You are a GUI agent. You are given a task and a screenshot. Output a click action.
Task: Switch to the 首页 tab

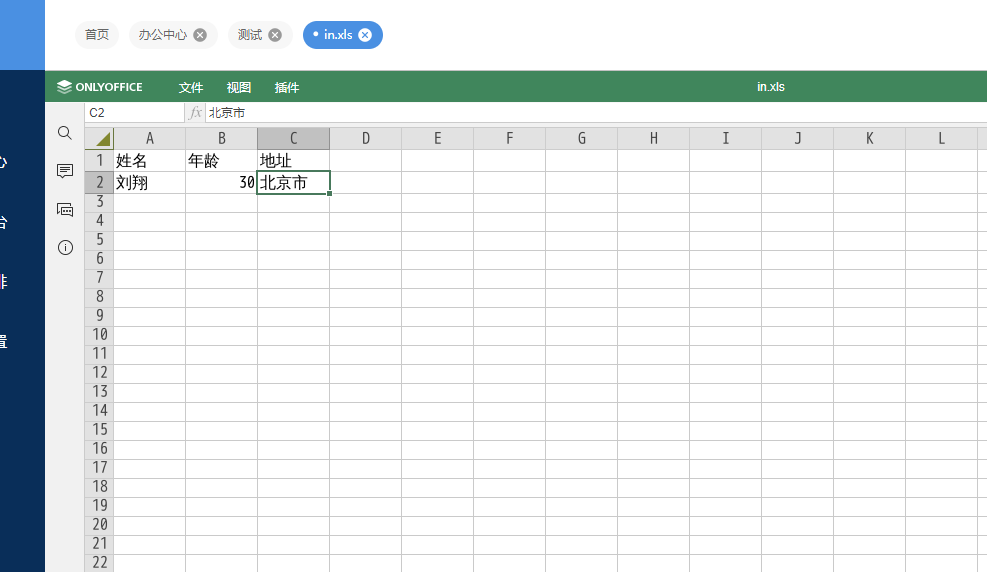[x=97, y=35]
